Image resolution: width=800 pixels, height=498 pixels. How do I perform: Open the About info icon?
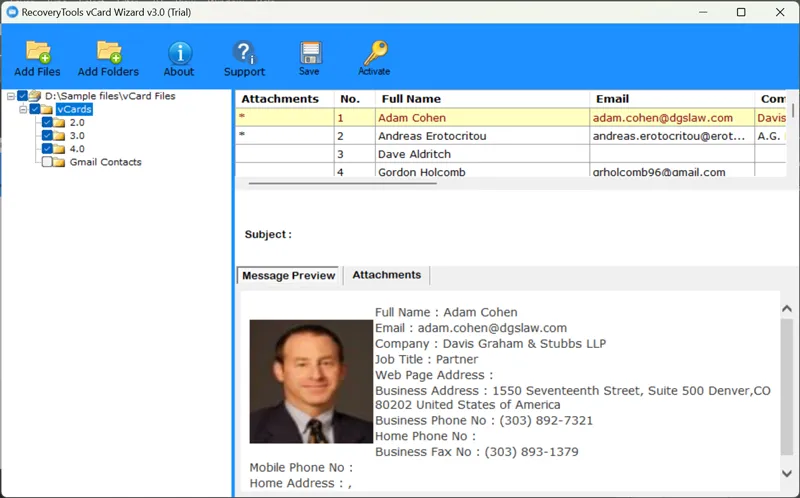tap(179, 53)
